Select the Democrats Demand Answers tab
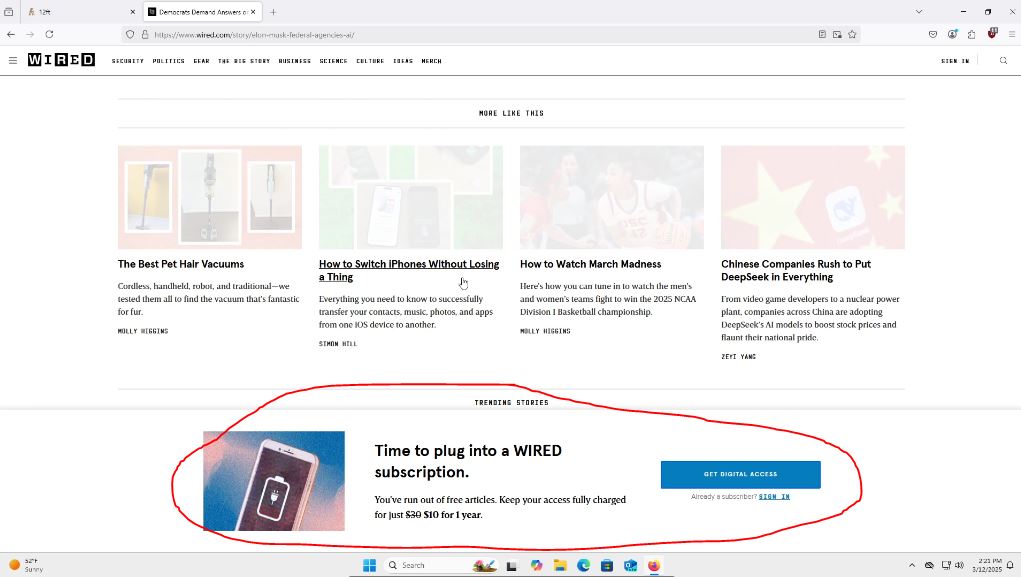Image resolution: width=1021 pixels, height=577 pixels. pyautogui.click(x=202, y=12)
